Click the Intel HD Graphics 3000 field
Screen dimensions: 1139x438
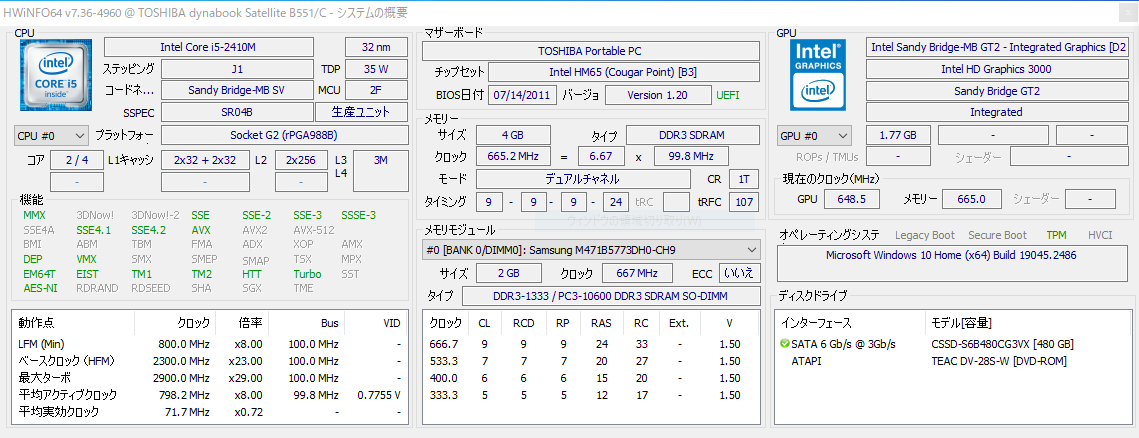[x=996, y=69]
